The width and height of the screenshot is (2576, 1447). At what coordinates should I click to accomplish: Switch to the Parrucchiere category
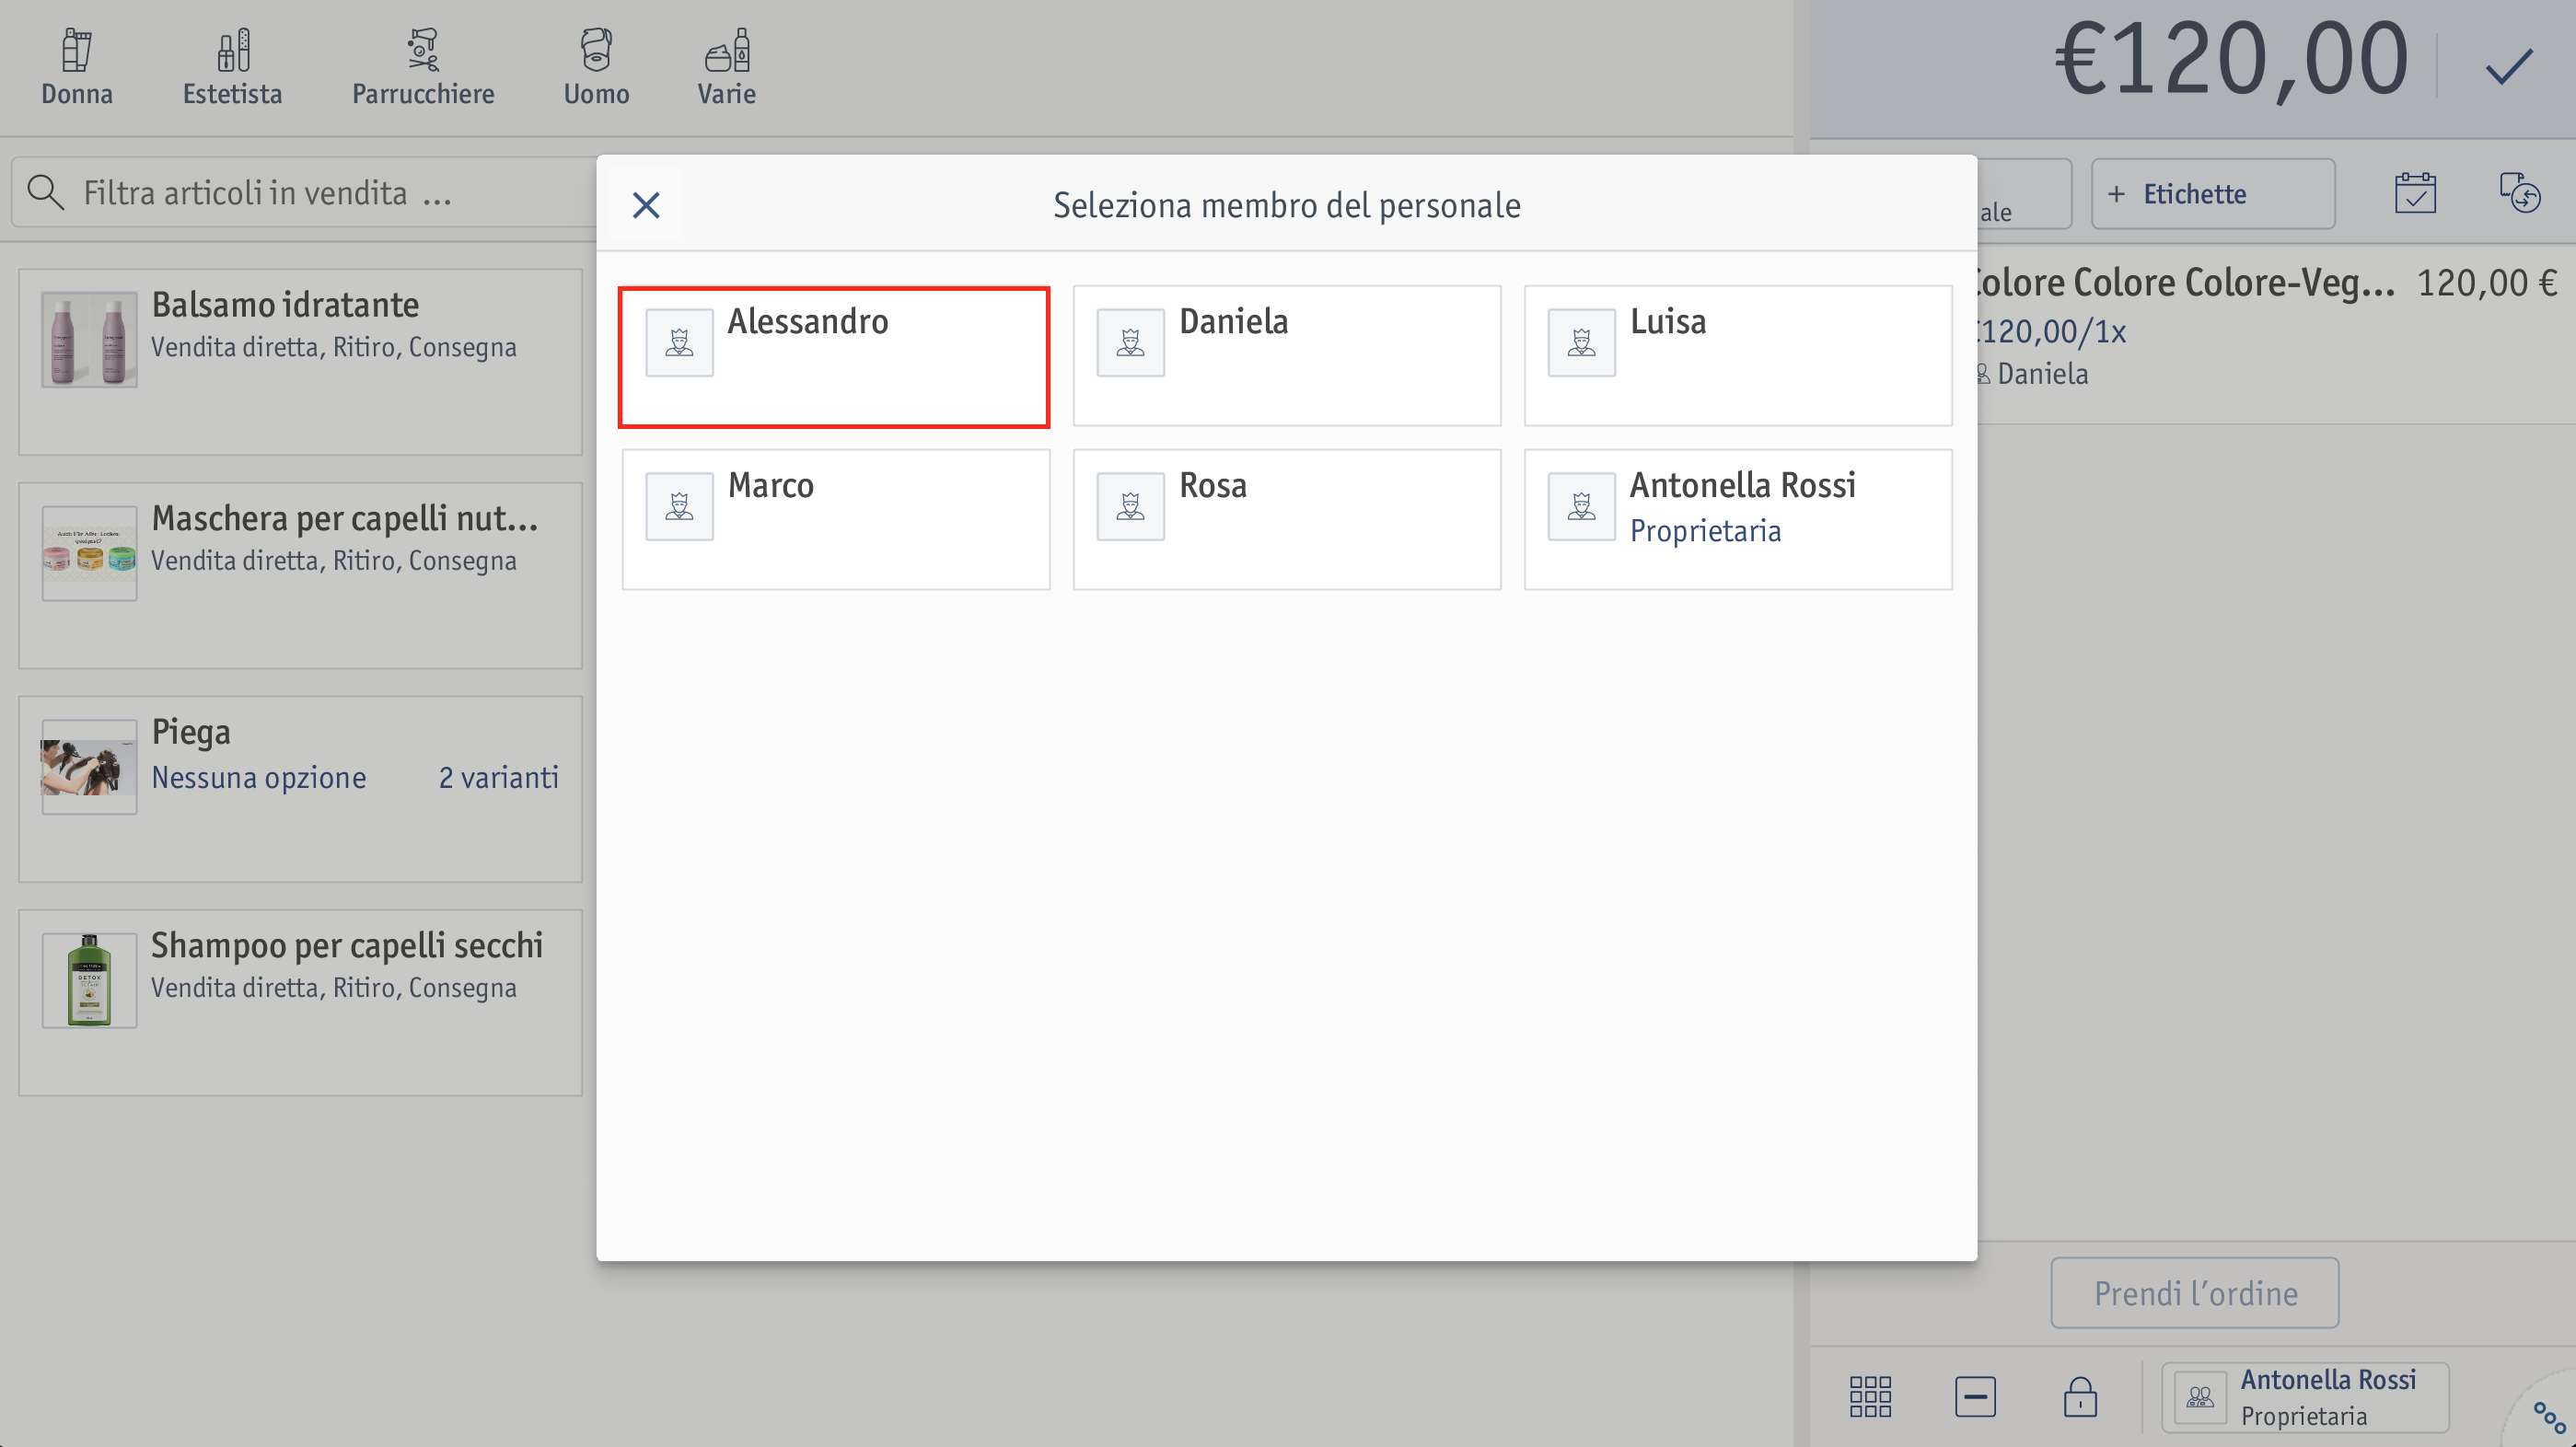[423, 67]
